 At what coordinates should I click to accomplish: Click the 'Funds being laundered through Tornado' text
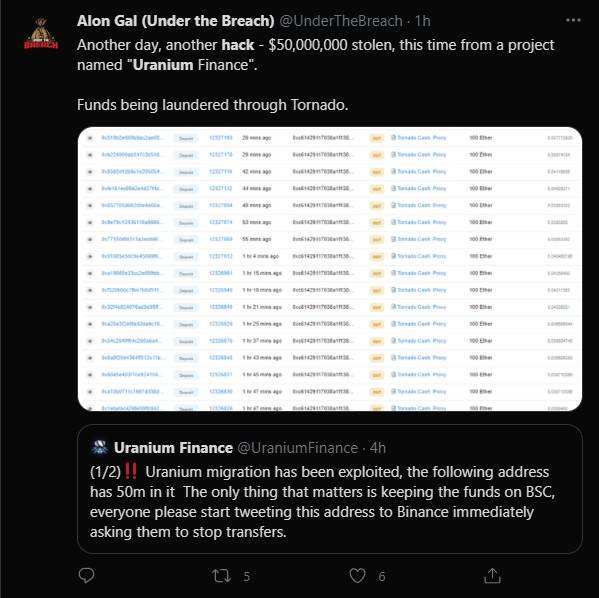point(212,105)
